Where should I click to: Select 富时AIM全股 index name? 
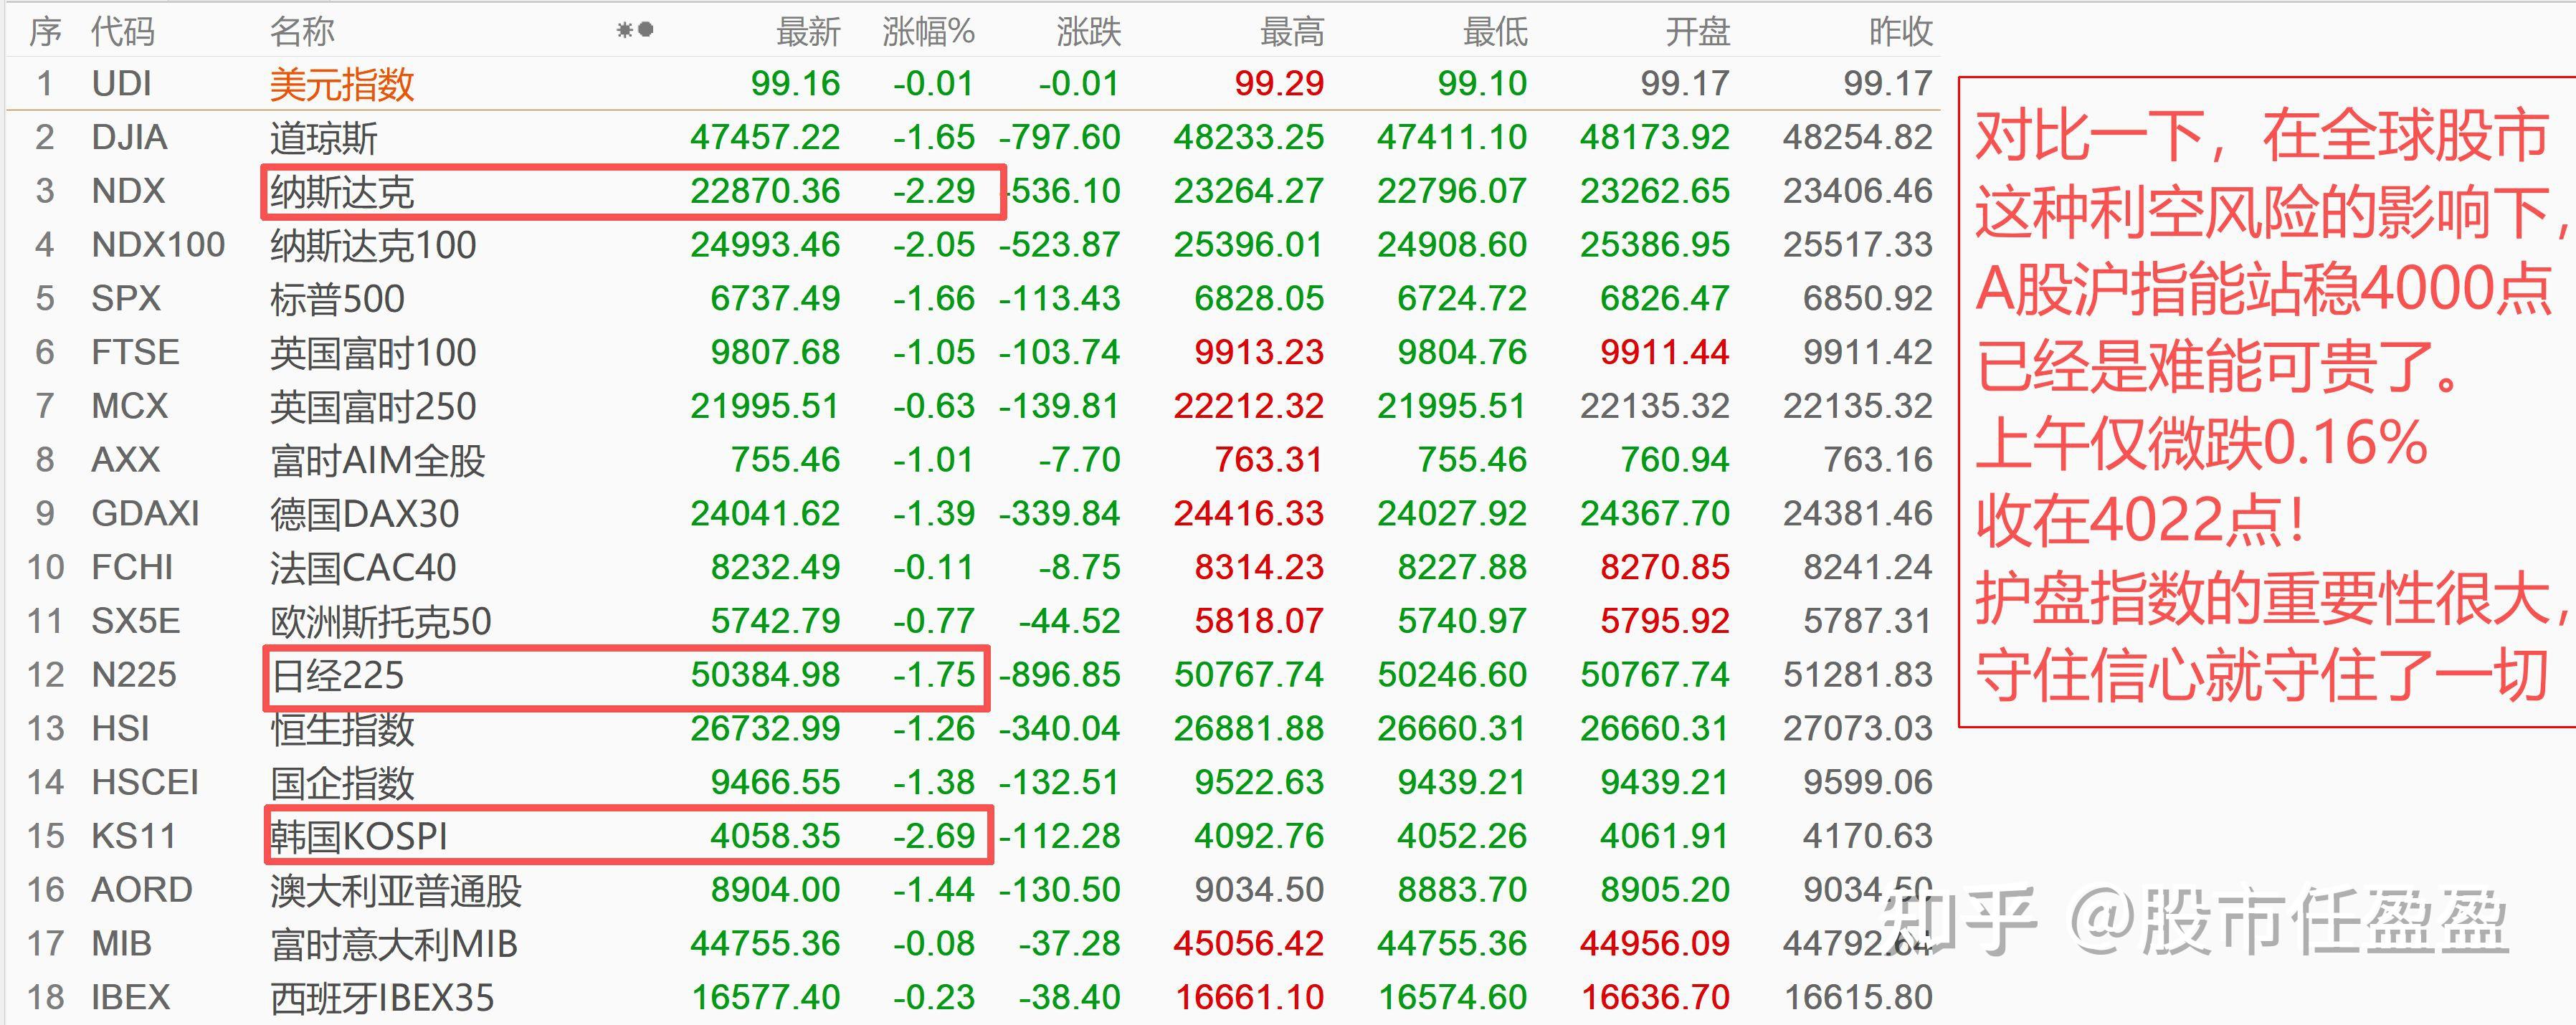coord(378,461)
